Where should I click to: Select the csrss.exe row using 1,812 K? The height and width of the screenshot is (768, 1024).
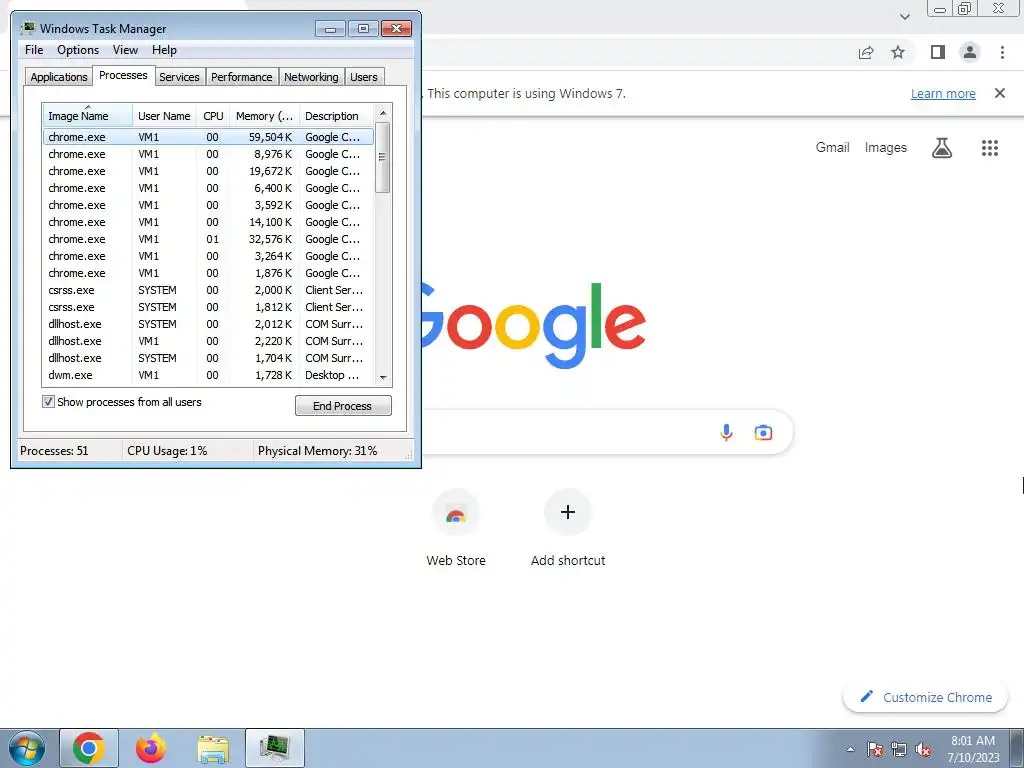click(x=208, y=307)
